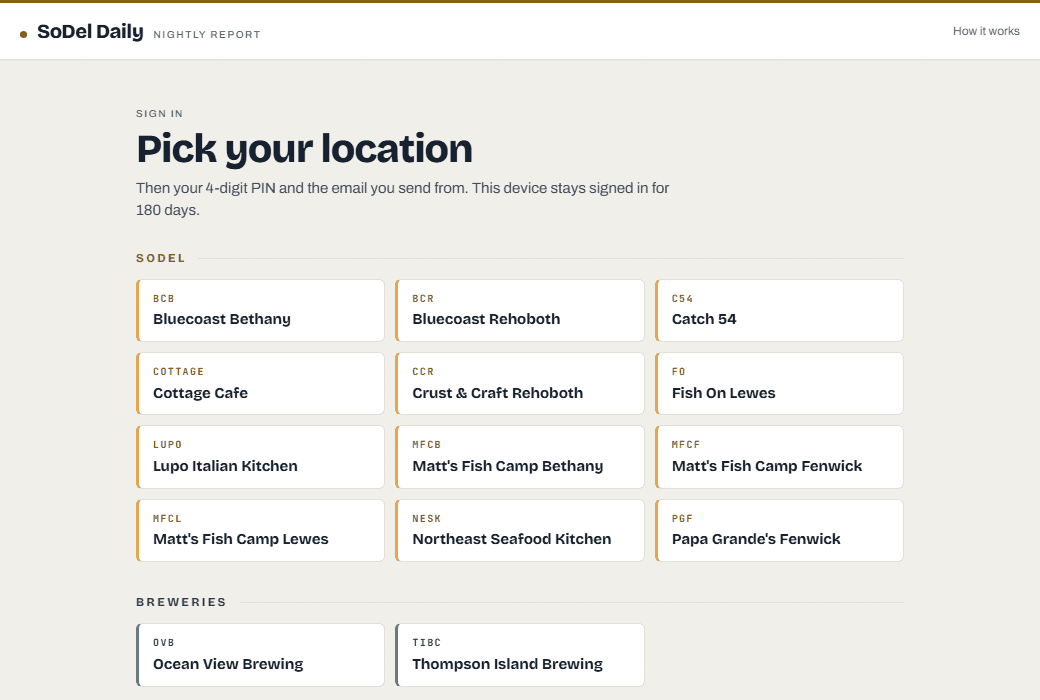Choose Matt's Fish Camp Bethany
The width and height of the screenshot is (1040, 700).
519,457
